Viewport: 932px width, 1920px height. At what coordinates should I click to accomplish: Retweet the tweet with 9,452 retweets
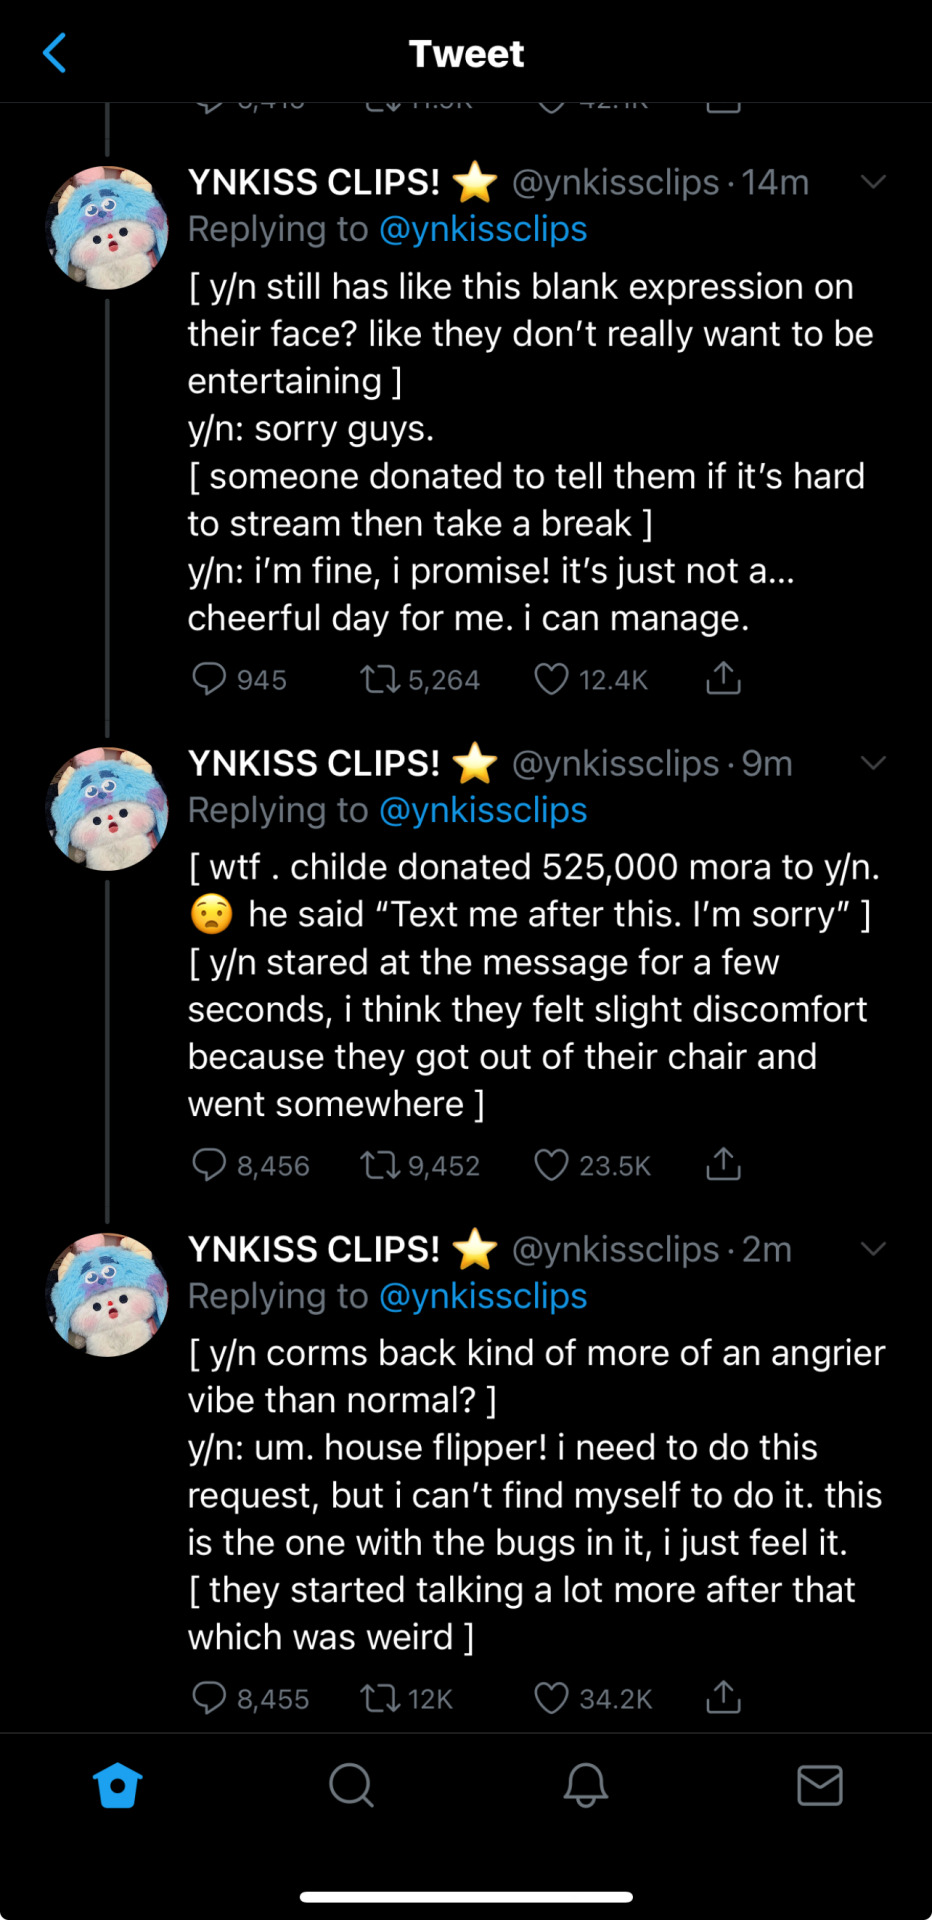pyautogui.click(x=379, y=1165)
